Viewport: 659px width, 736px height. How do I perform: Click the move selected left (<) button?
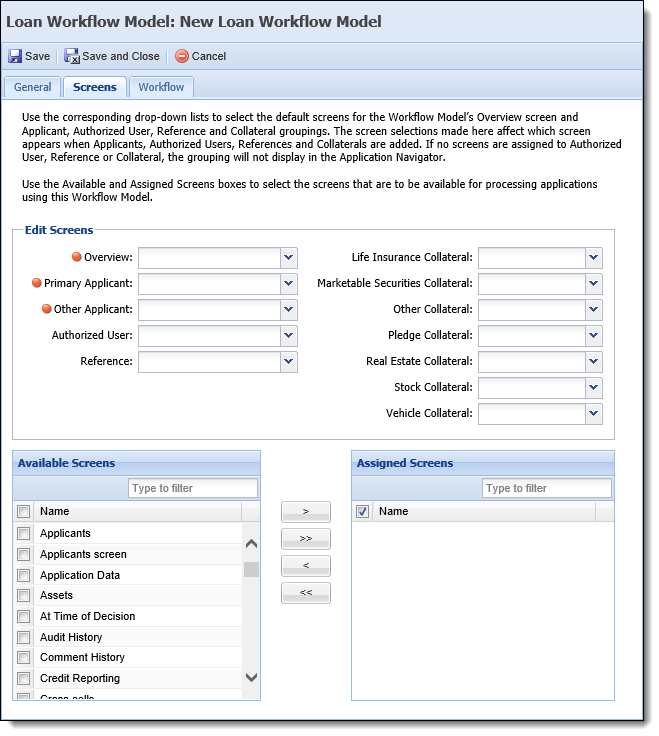(306, 566)
